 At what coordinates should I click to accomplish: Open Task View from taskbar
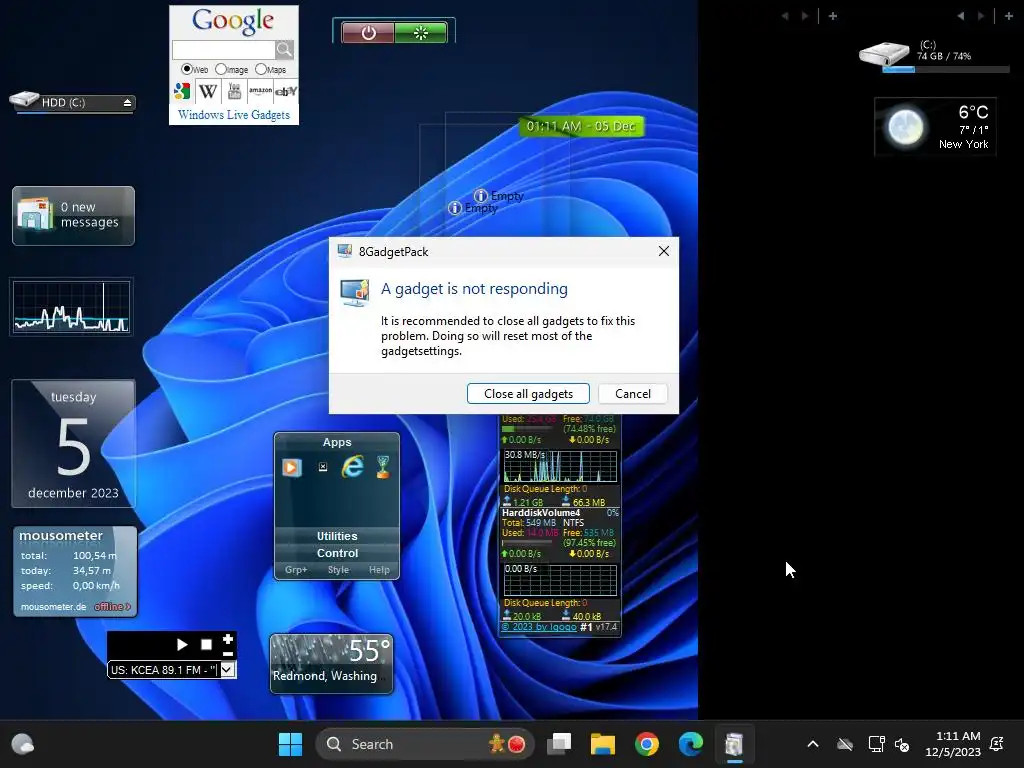[x=559, y=744]
